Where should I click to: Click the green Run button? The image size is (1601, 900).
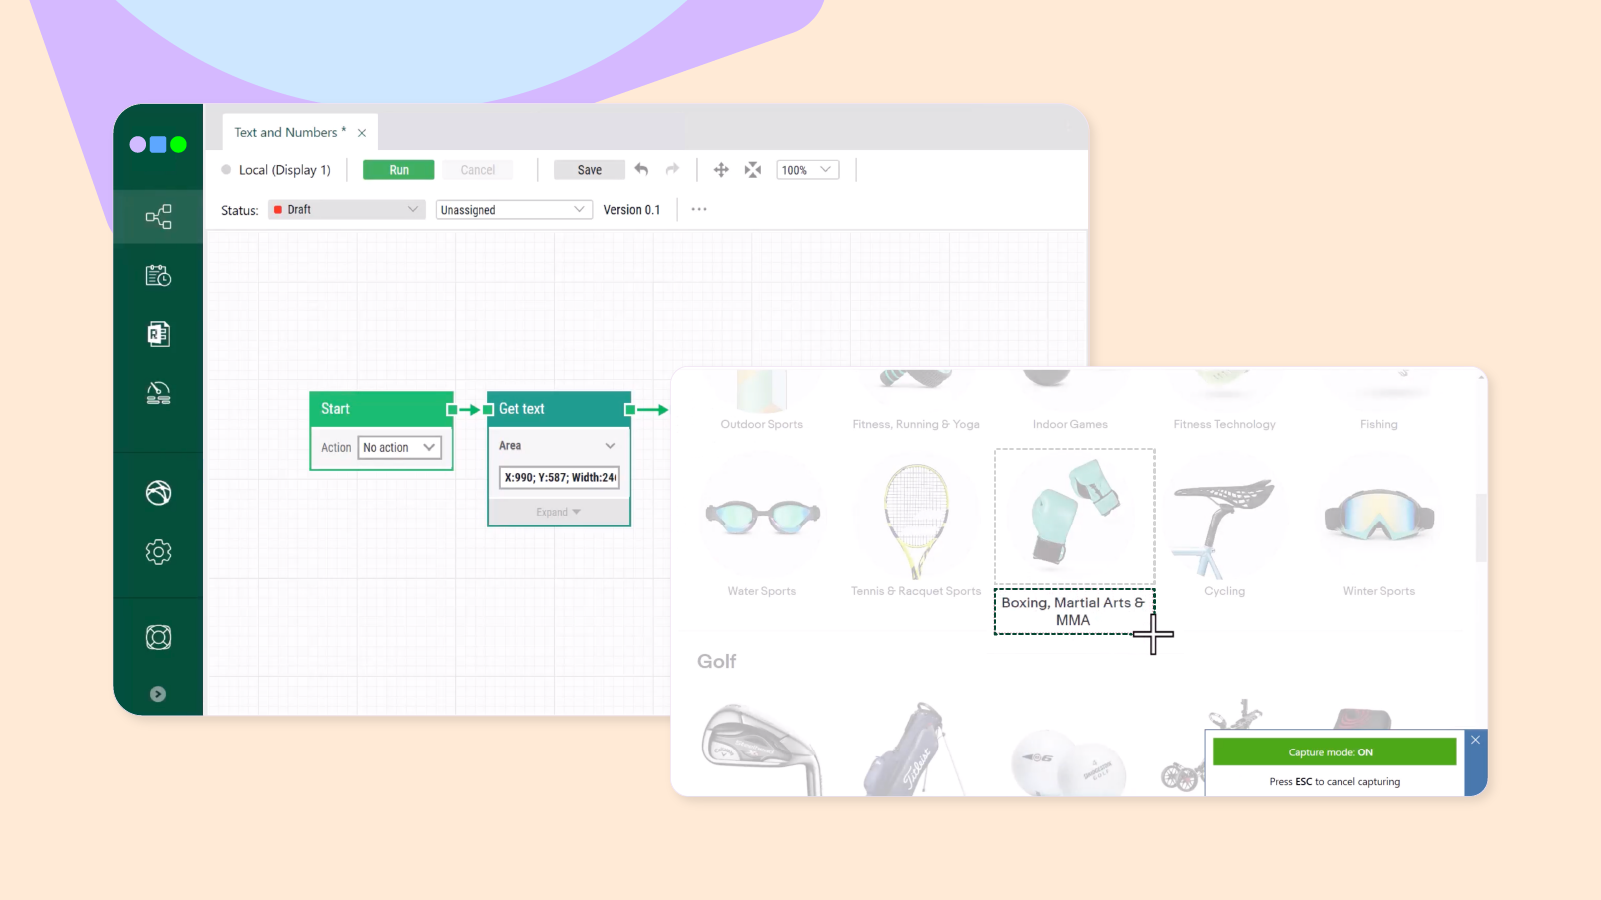399,170
